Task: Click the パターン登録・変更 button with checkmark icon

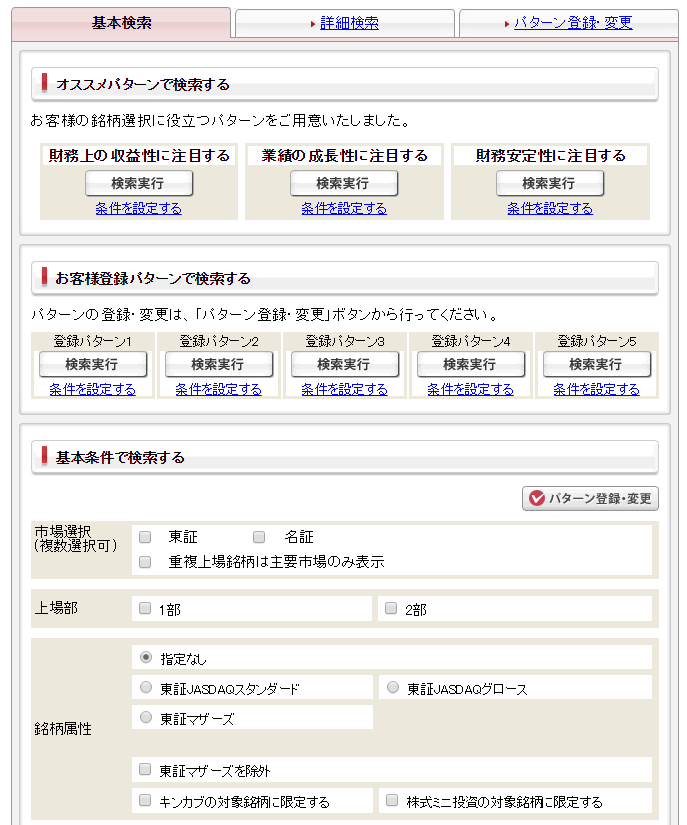Action: coord(590,498)
